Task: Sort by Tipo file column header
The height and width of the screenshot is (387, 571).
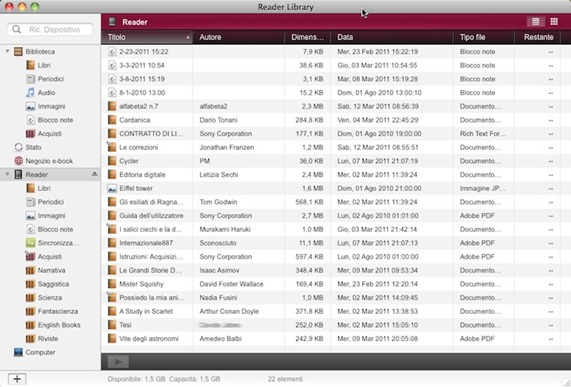Action: coord(484,37)
